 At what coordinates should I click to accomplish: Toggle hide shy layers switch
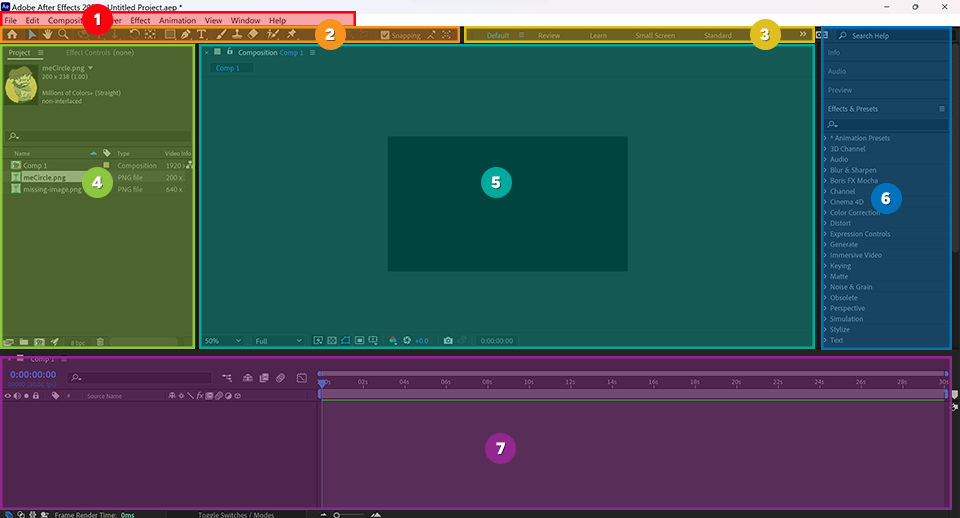247,378
